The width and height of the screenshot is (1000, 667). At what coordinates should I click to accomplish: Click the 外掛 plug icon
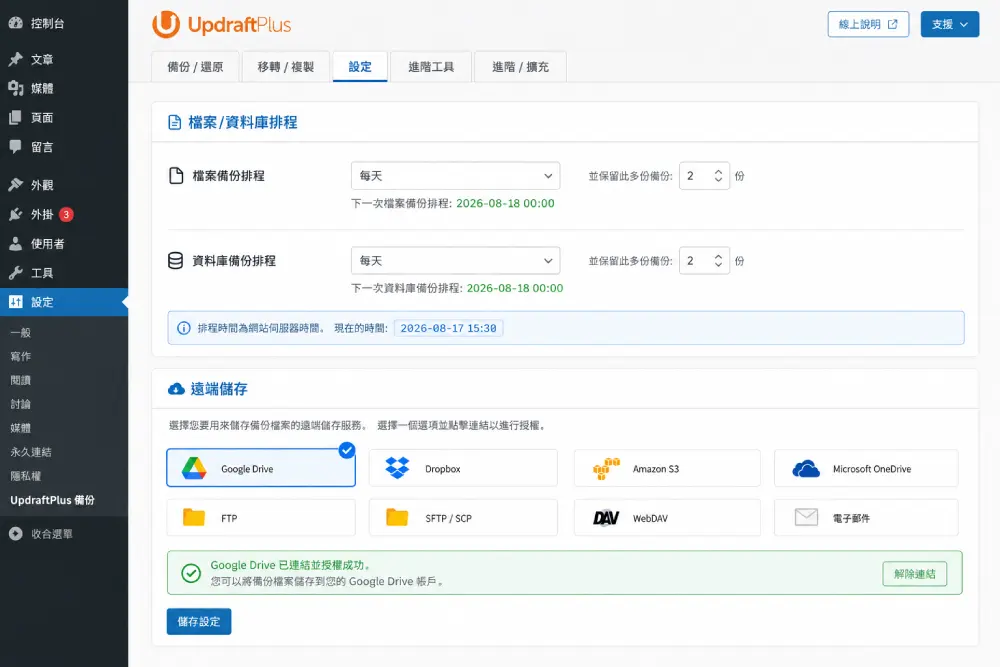click(16, 214)
